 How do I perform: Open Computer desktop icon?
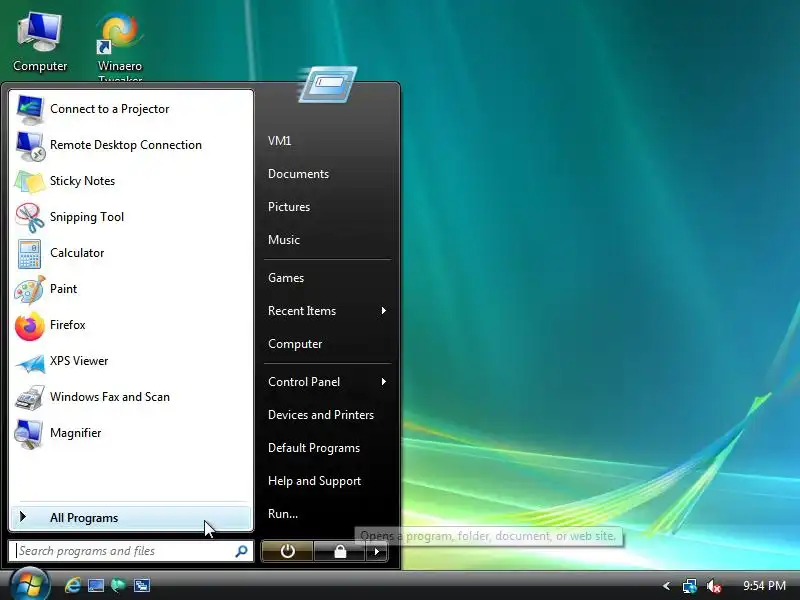(x=40, y=42)
